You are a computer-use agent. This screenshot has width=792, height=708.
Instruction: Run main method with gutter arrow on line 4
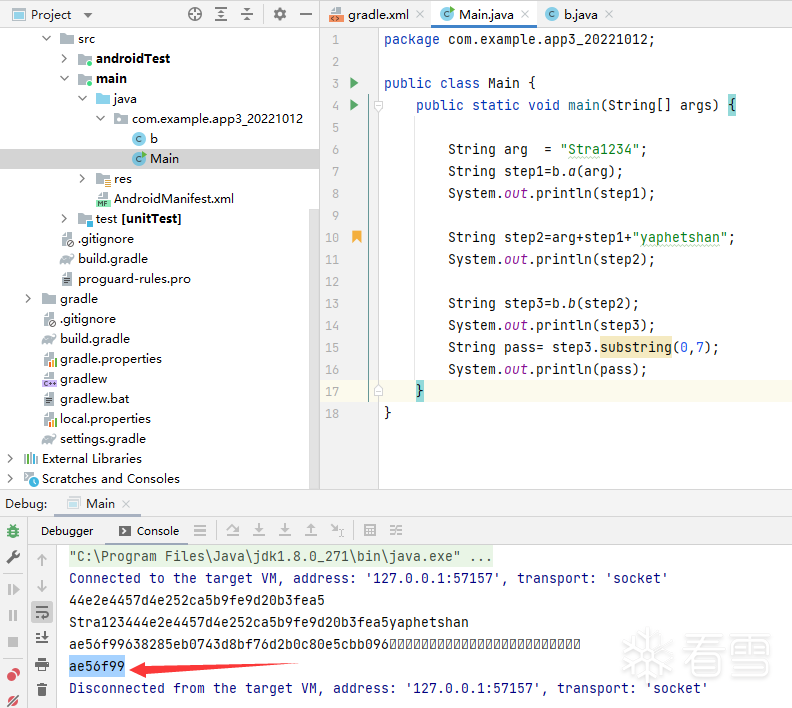[x=354, y=105]
